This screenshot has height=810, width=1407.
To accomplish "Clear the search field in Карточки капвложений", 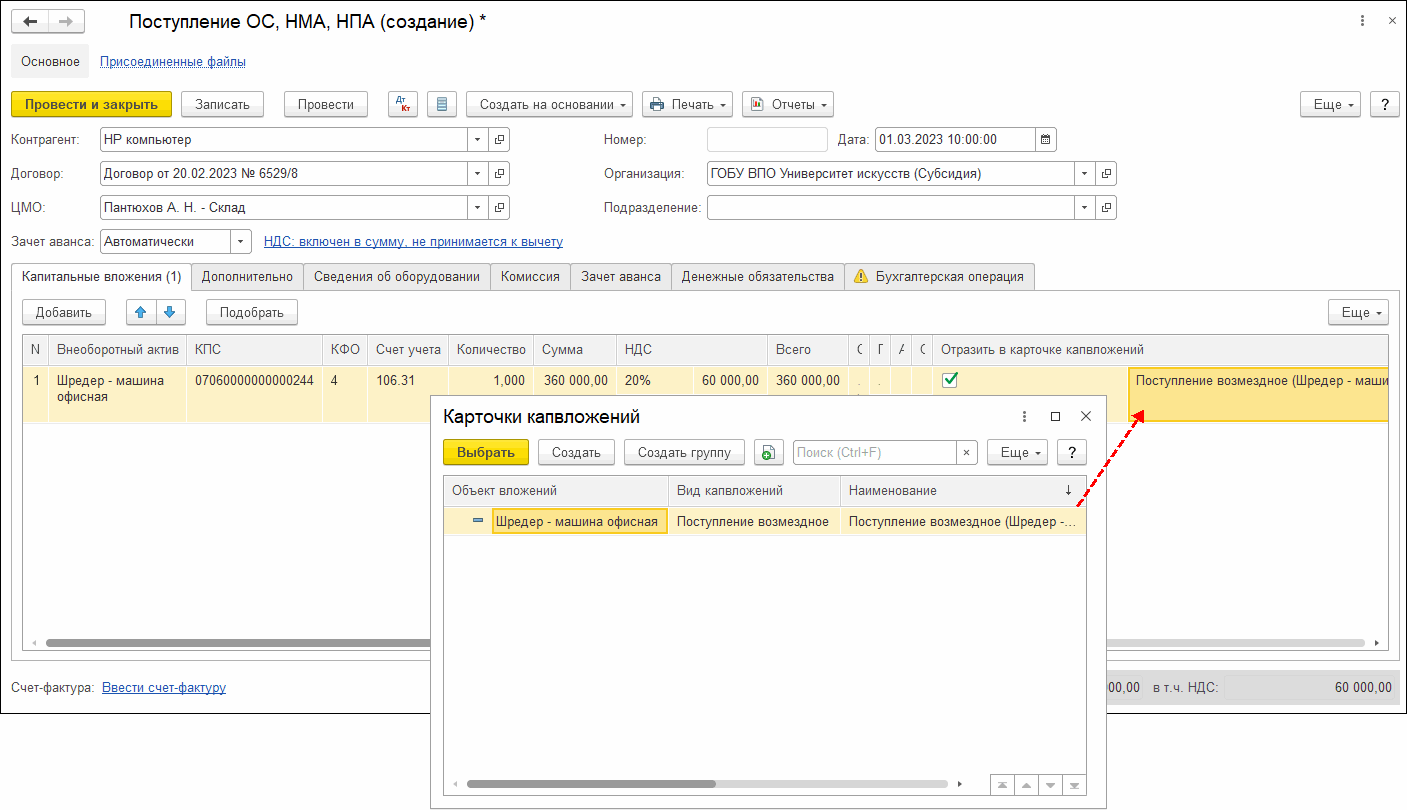I will click(x=966, y=453).
